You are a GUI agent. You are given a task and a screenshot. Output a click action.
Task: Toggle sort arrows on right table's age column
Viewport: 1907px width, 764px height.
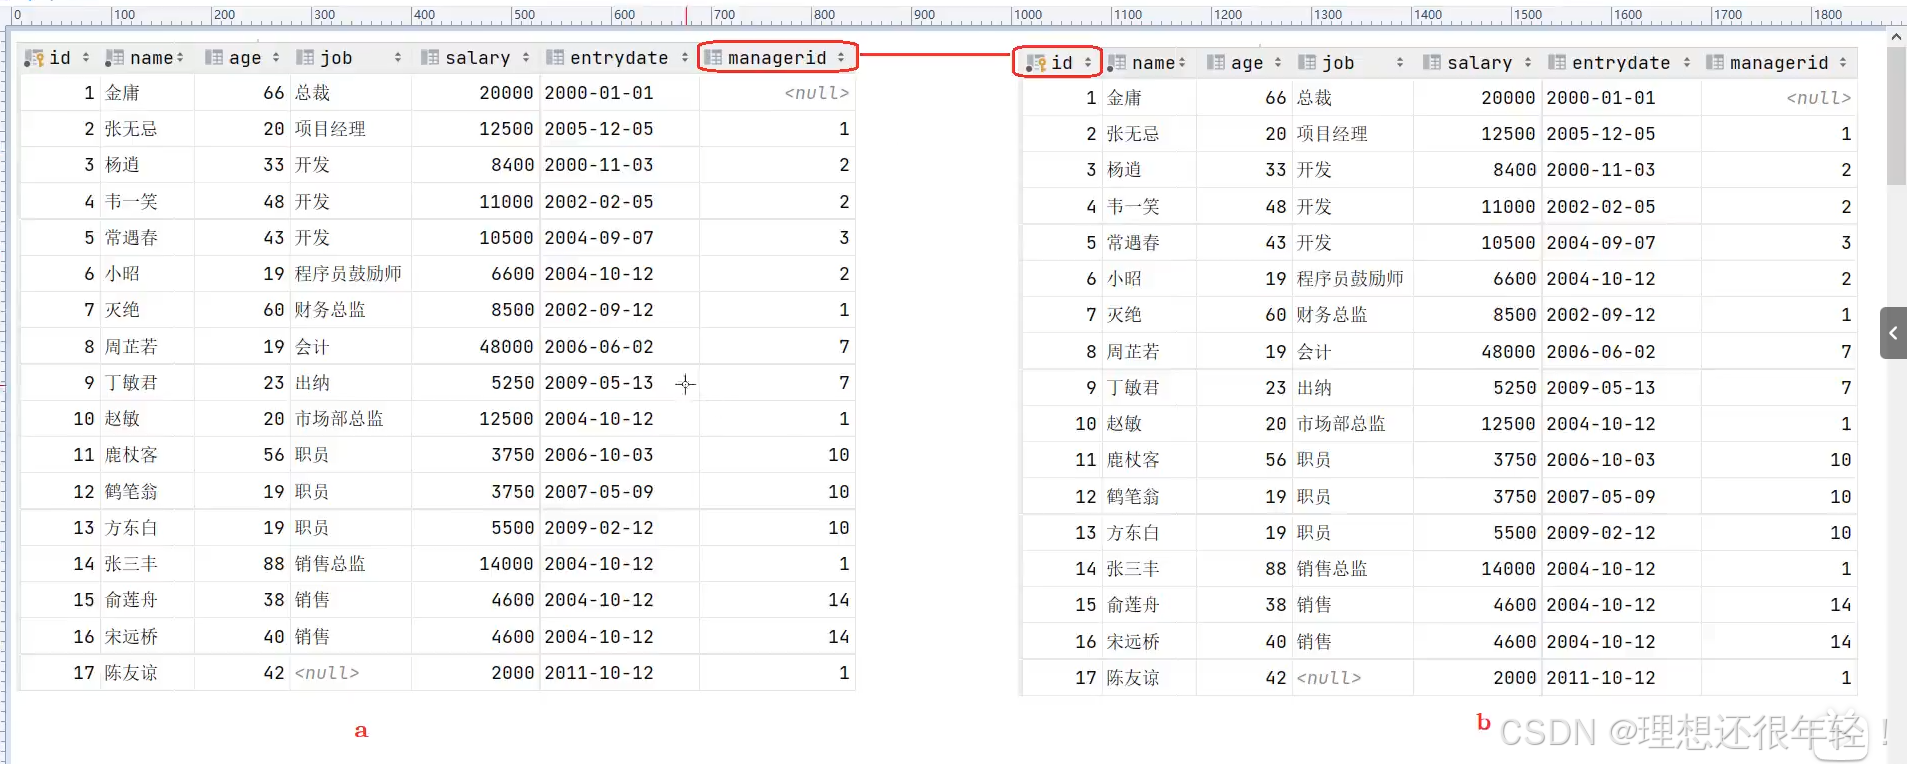(1278, 63)
